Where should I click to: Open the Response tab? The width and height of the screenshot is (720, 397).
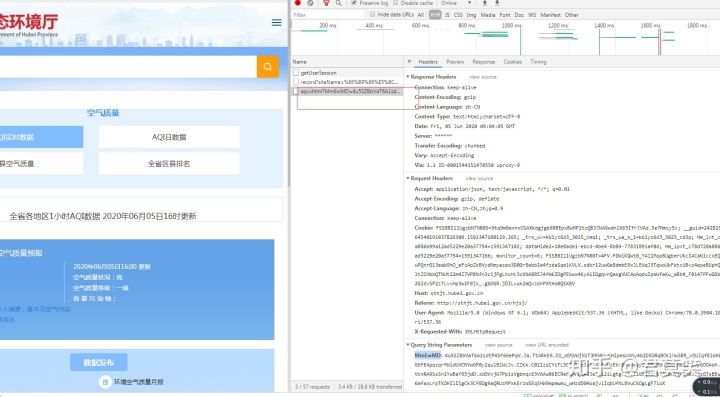coord(484,62)
